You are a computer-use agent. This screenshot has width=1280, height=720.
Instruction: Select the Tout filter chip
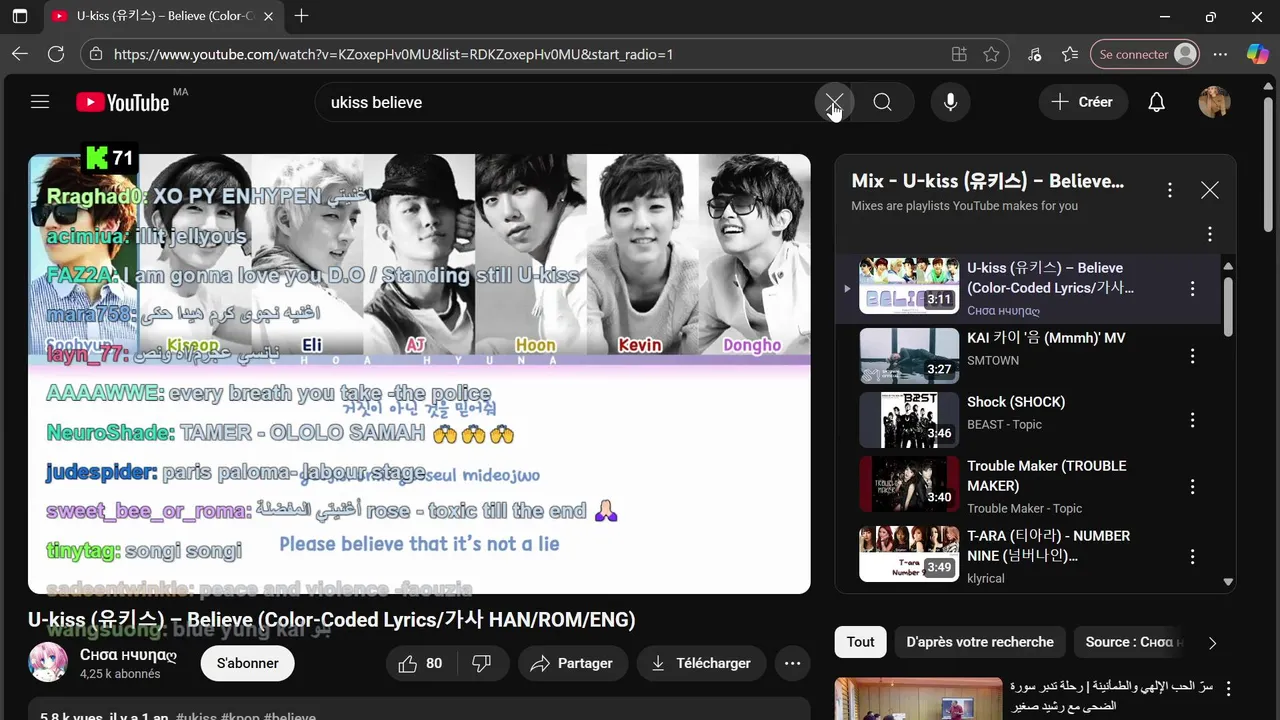click(x=861, y=642)
